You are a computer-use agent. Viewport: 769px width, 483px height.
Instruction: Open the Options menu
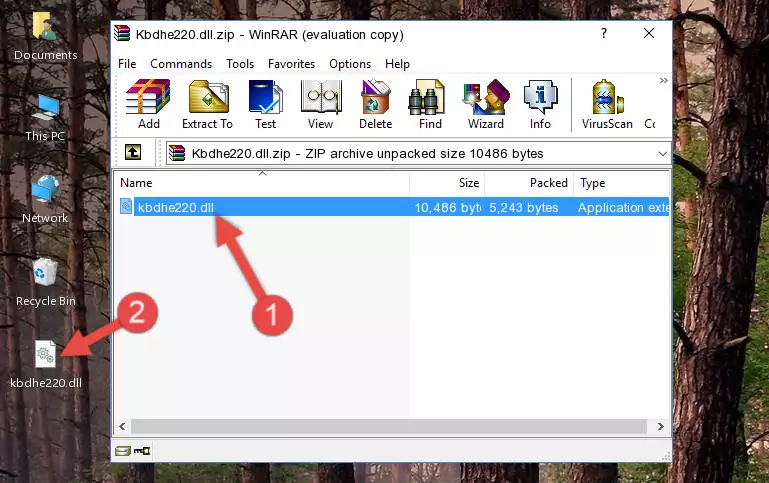pyautogui.click(x=350, y=64)
